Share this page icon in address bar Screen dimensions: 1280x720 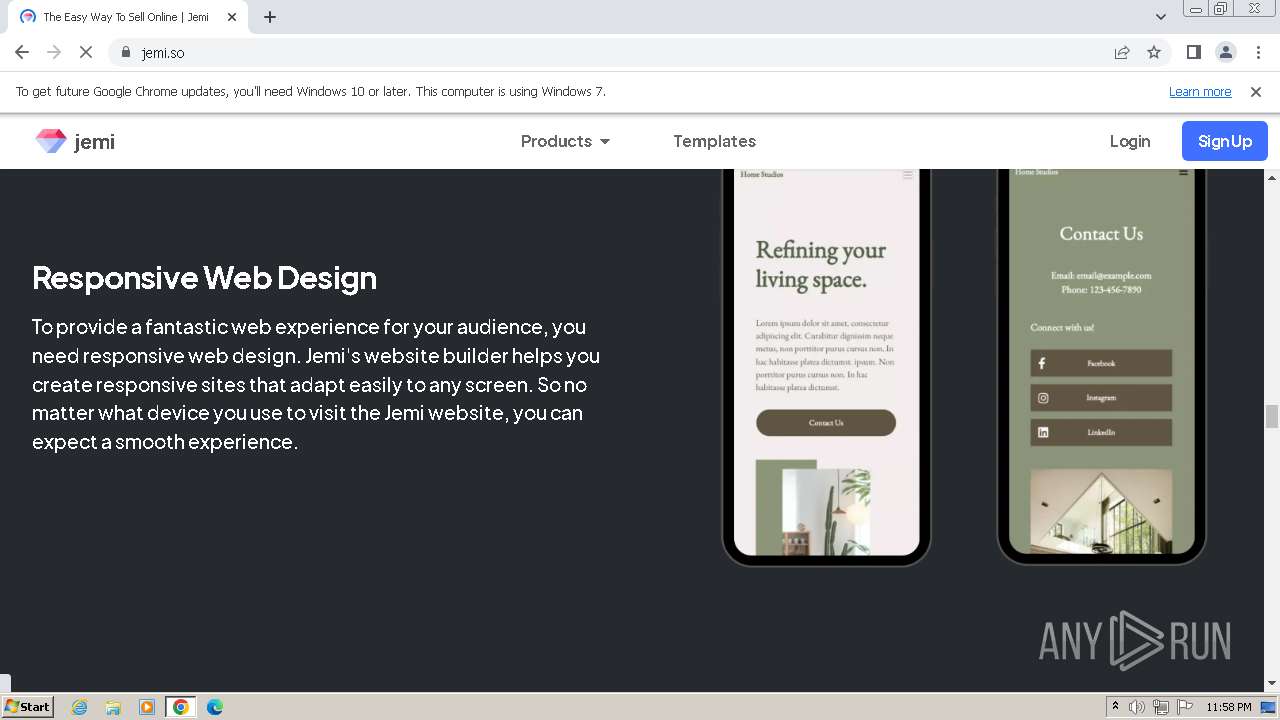1122,52
